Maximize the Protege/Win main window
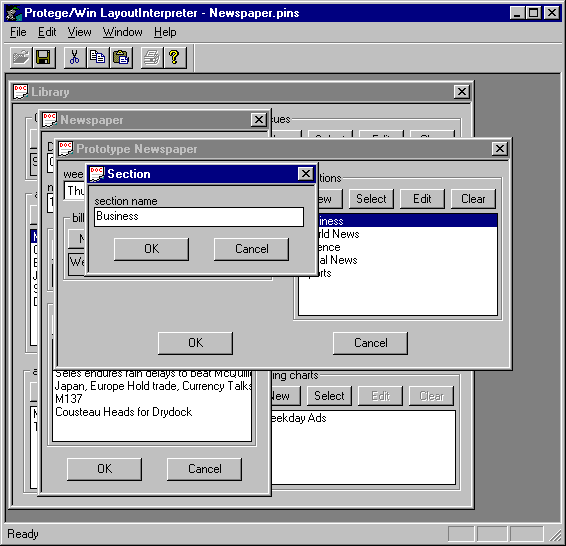The image size is (566, 546). (534, 13)
